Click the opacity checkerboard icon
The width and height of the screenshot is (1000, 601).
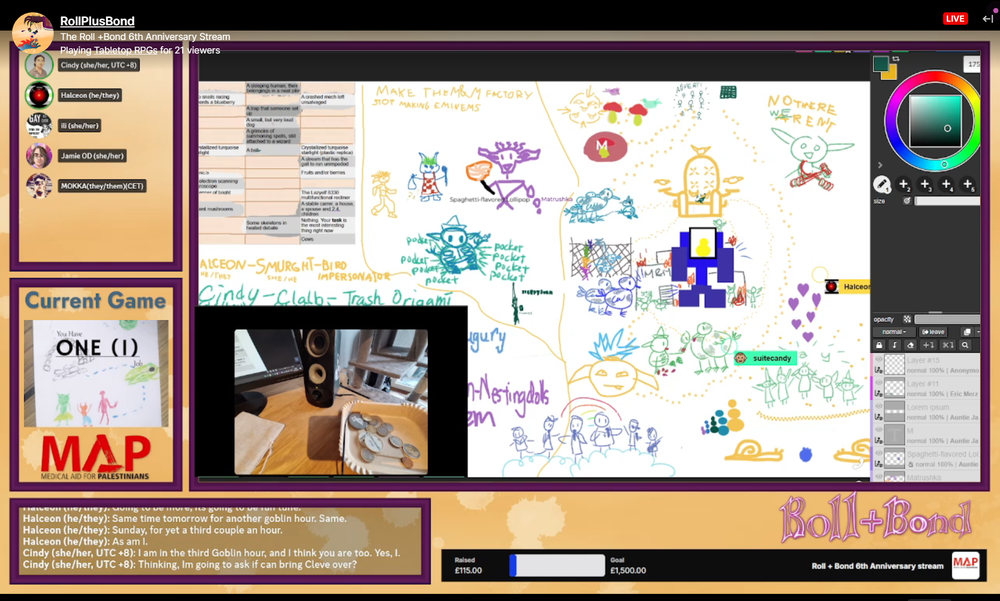(x=907, y=319)
